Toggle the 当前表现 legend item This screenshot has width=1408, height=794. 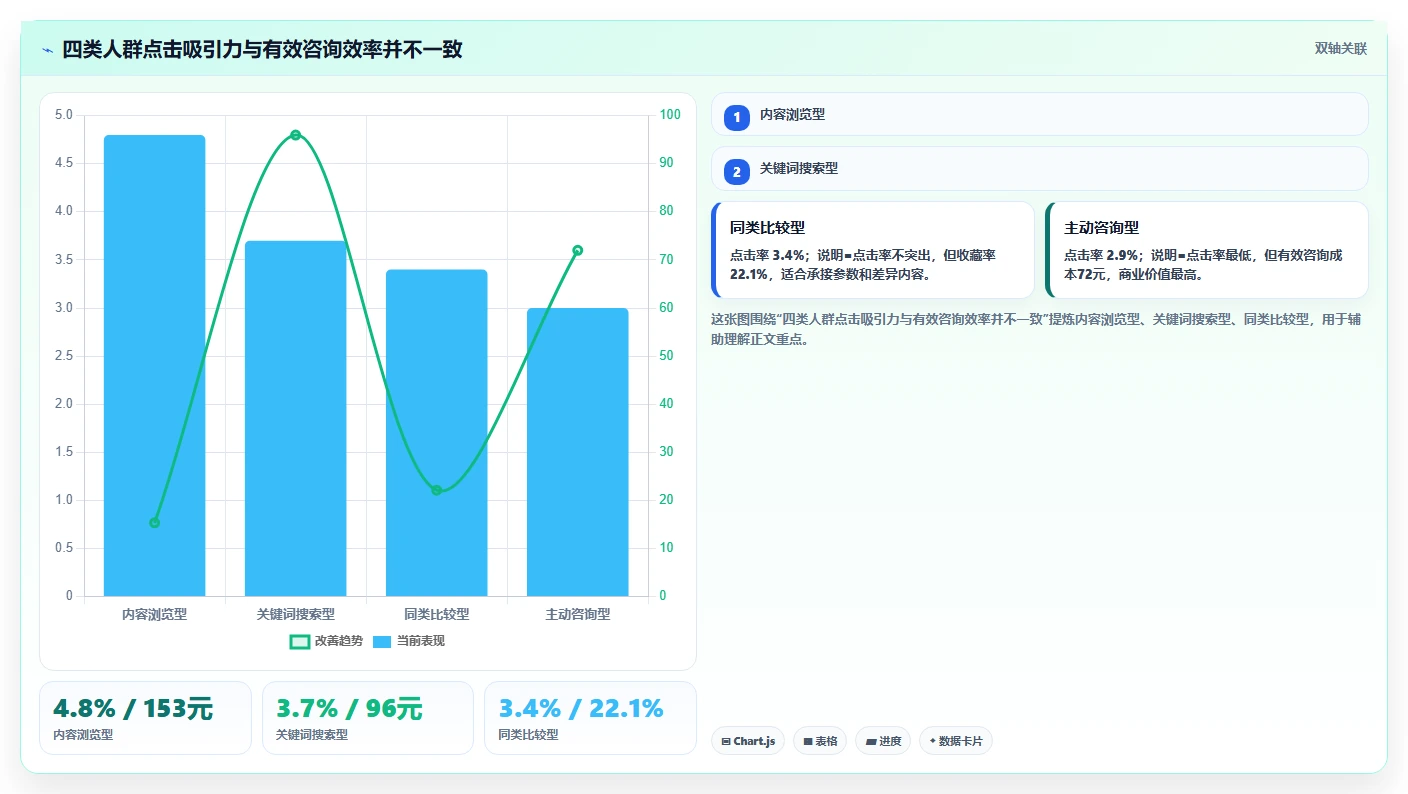point(408,641)
